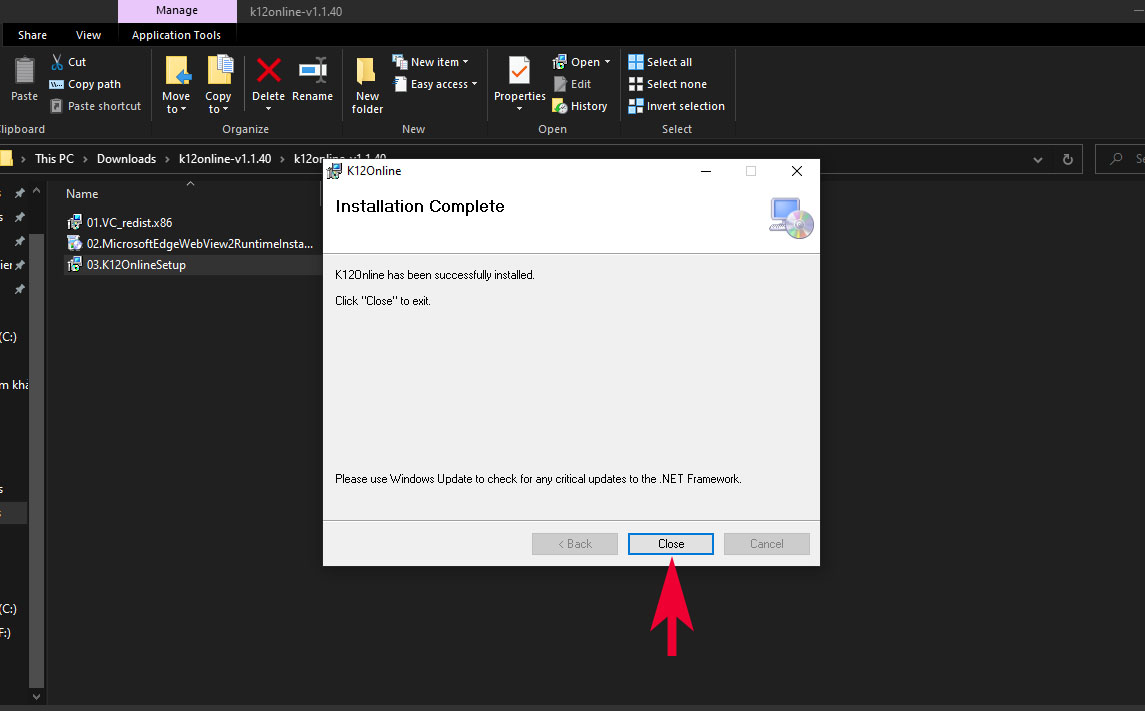This screenshot has height=711, width=1145.
Task: Switch to the View tab
Action: tap(88, 35)
